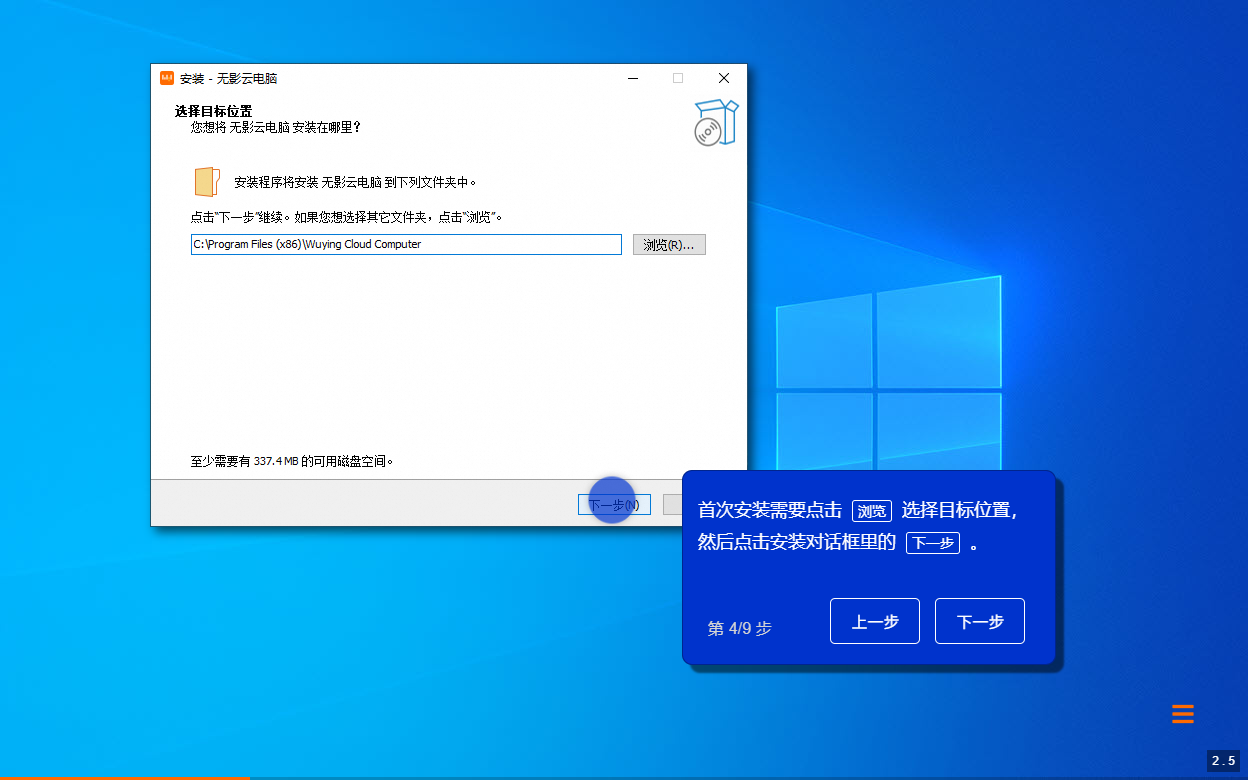Click the 2.5 indicator on the taskbar
This screenshot has width=1248, height=780.
1224,760
